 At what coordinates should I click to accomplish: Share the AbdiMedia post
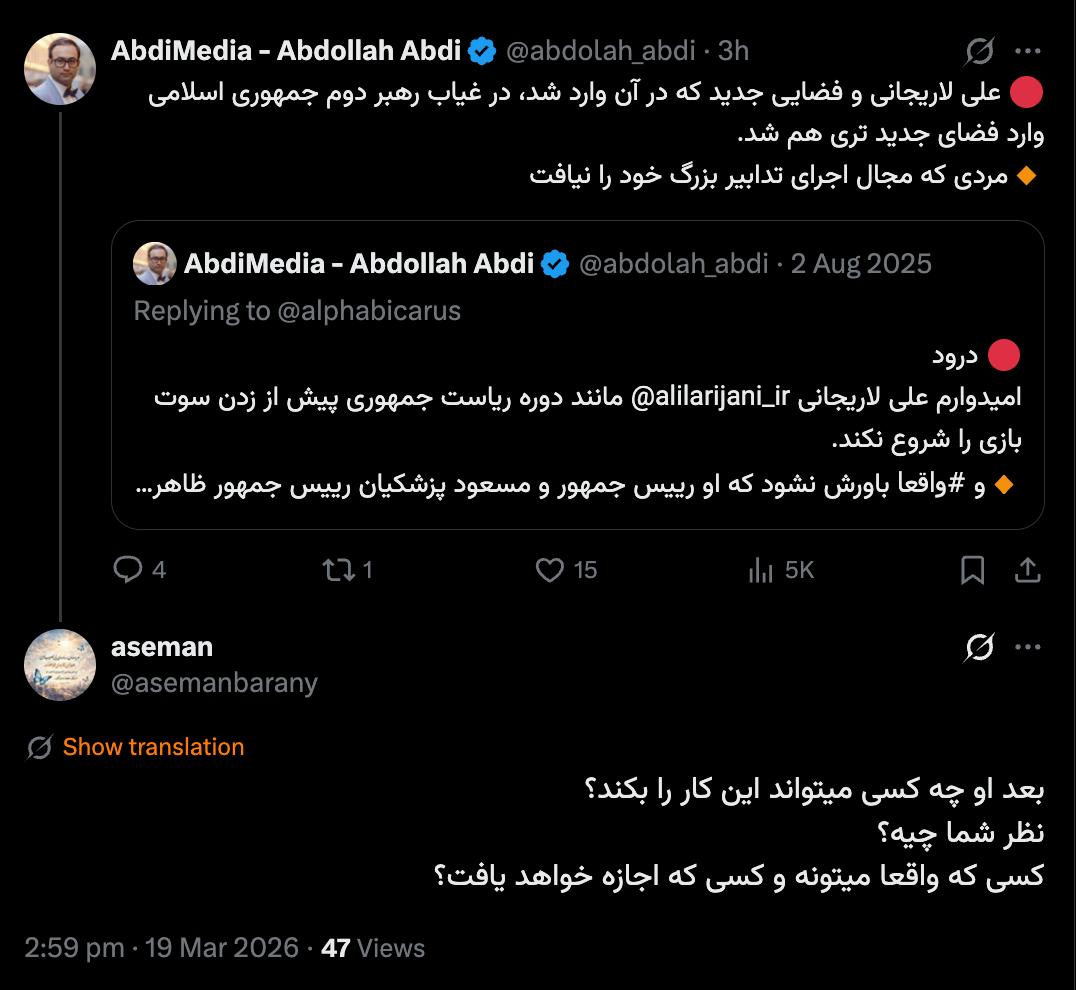(1027, 570)
